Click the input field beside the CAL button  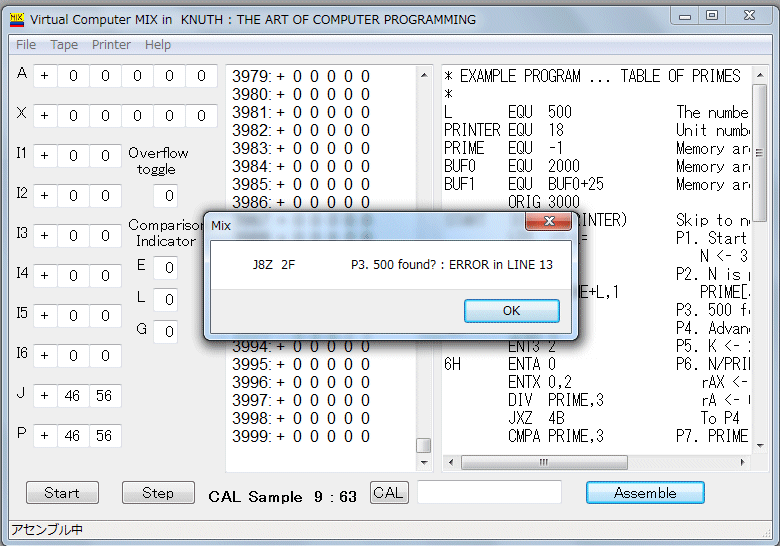(489, 492)
